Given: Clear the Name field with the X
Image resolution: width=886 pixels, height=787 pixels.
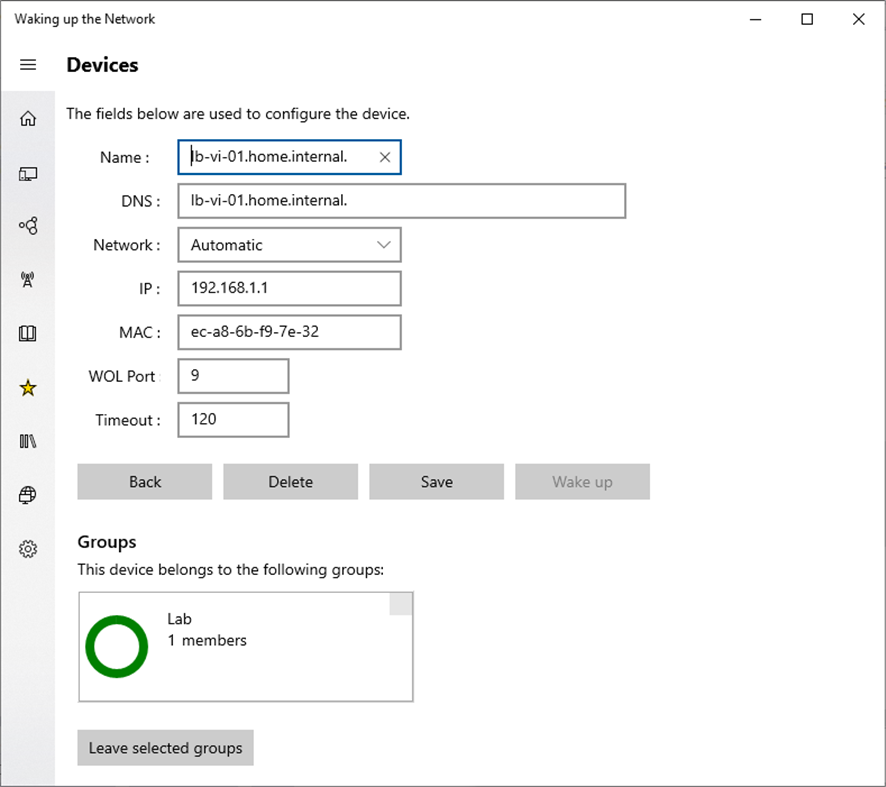Looking at the screenshot, I should [x=385, y=157].
